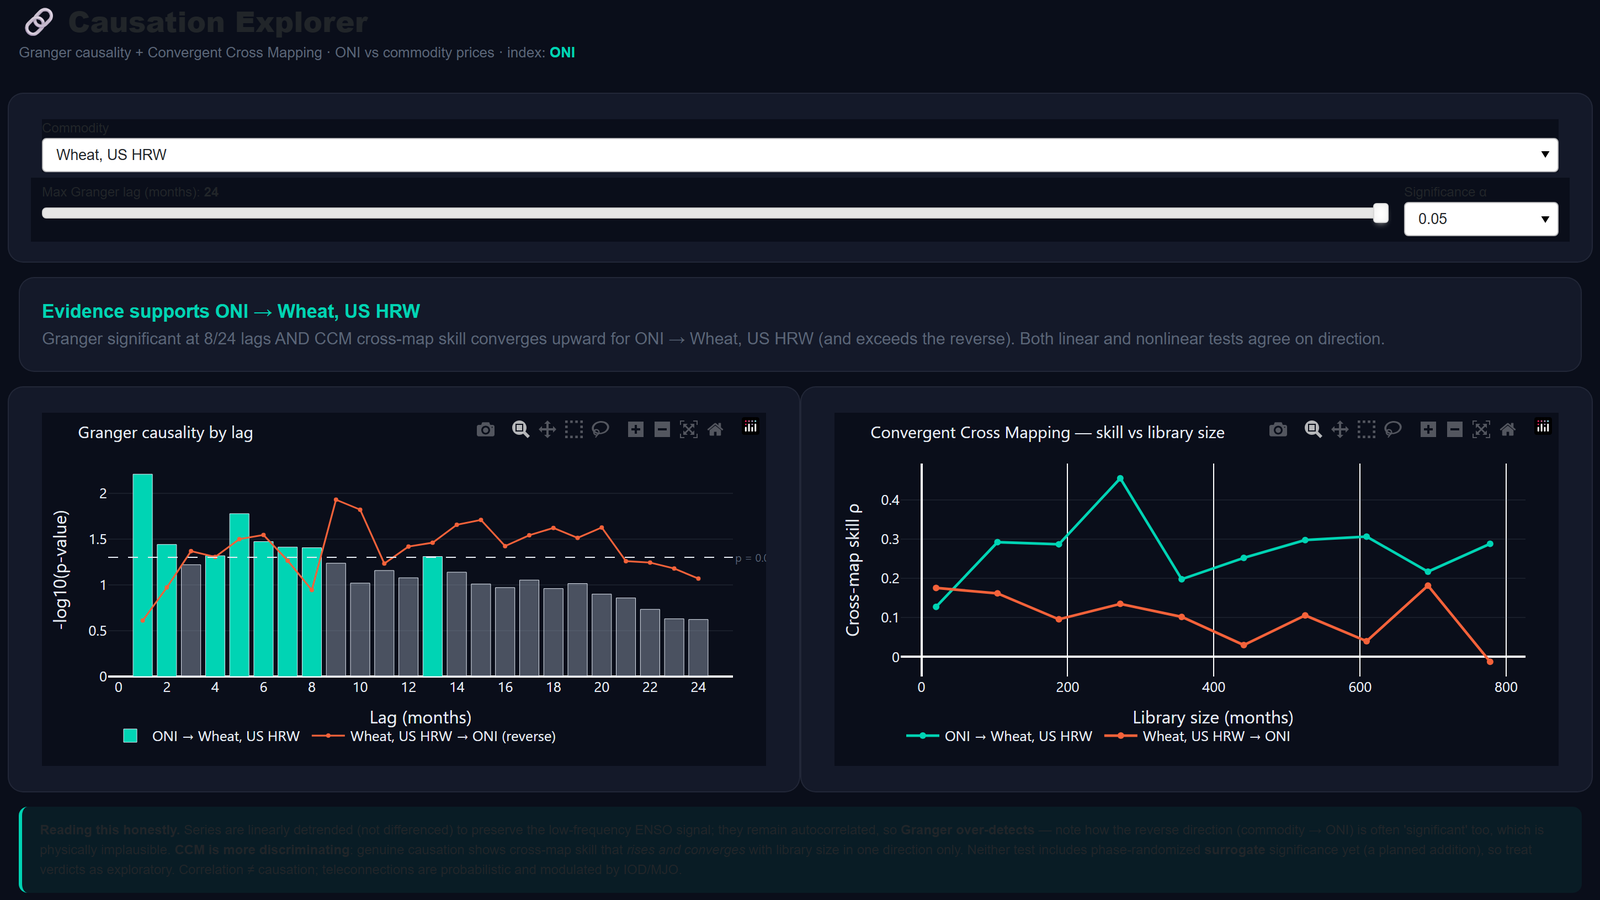Toggle orange 'Wheat, US HRW → ONI' legend in CCM chart
Viewport: 1600px width, 900px height.
[x=1197, y=736]
